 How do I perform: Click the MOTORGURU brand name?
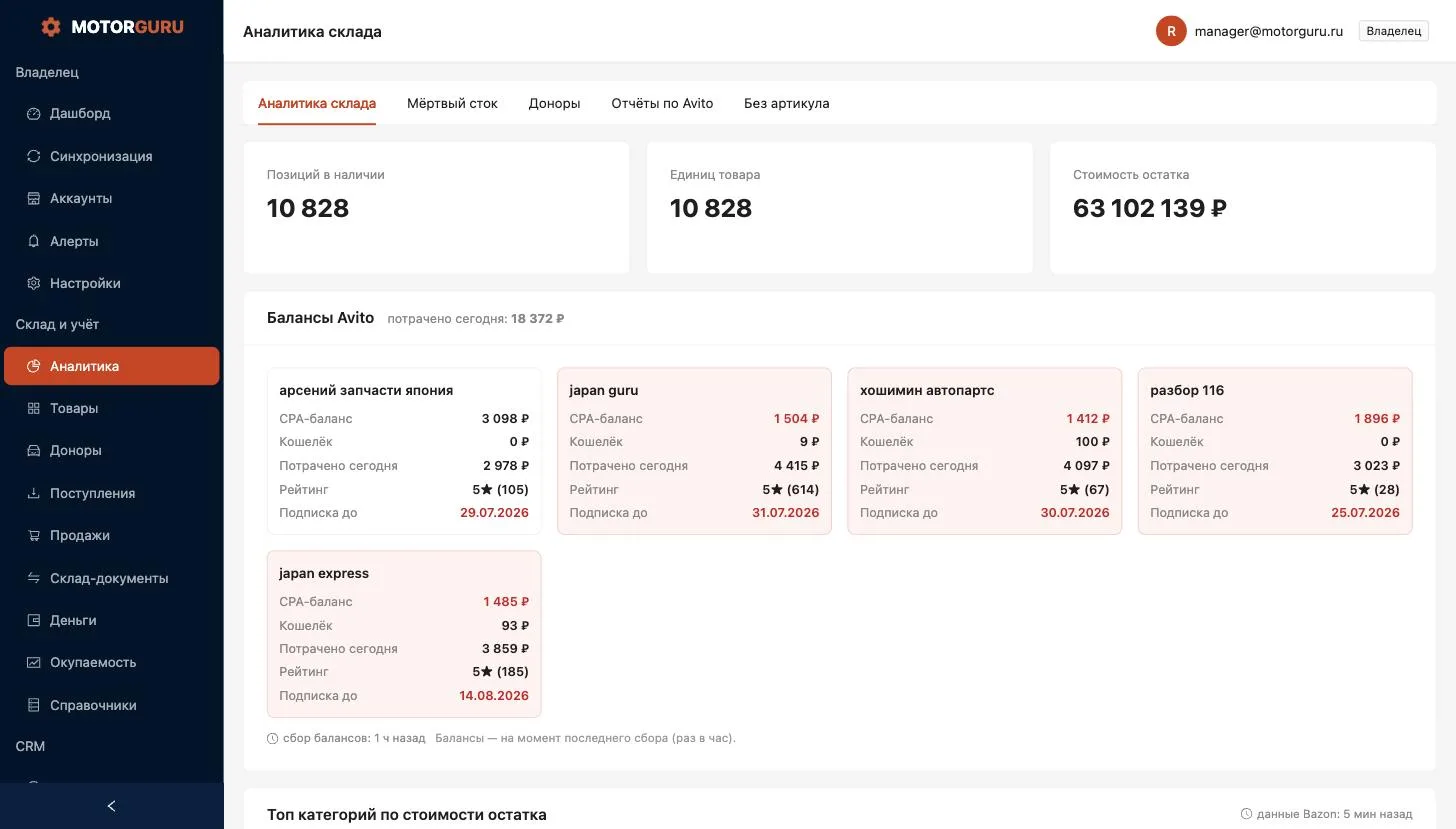tap(127, 27)
